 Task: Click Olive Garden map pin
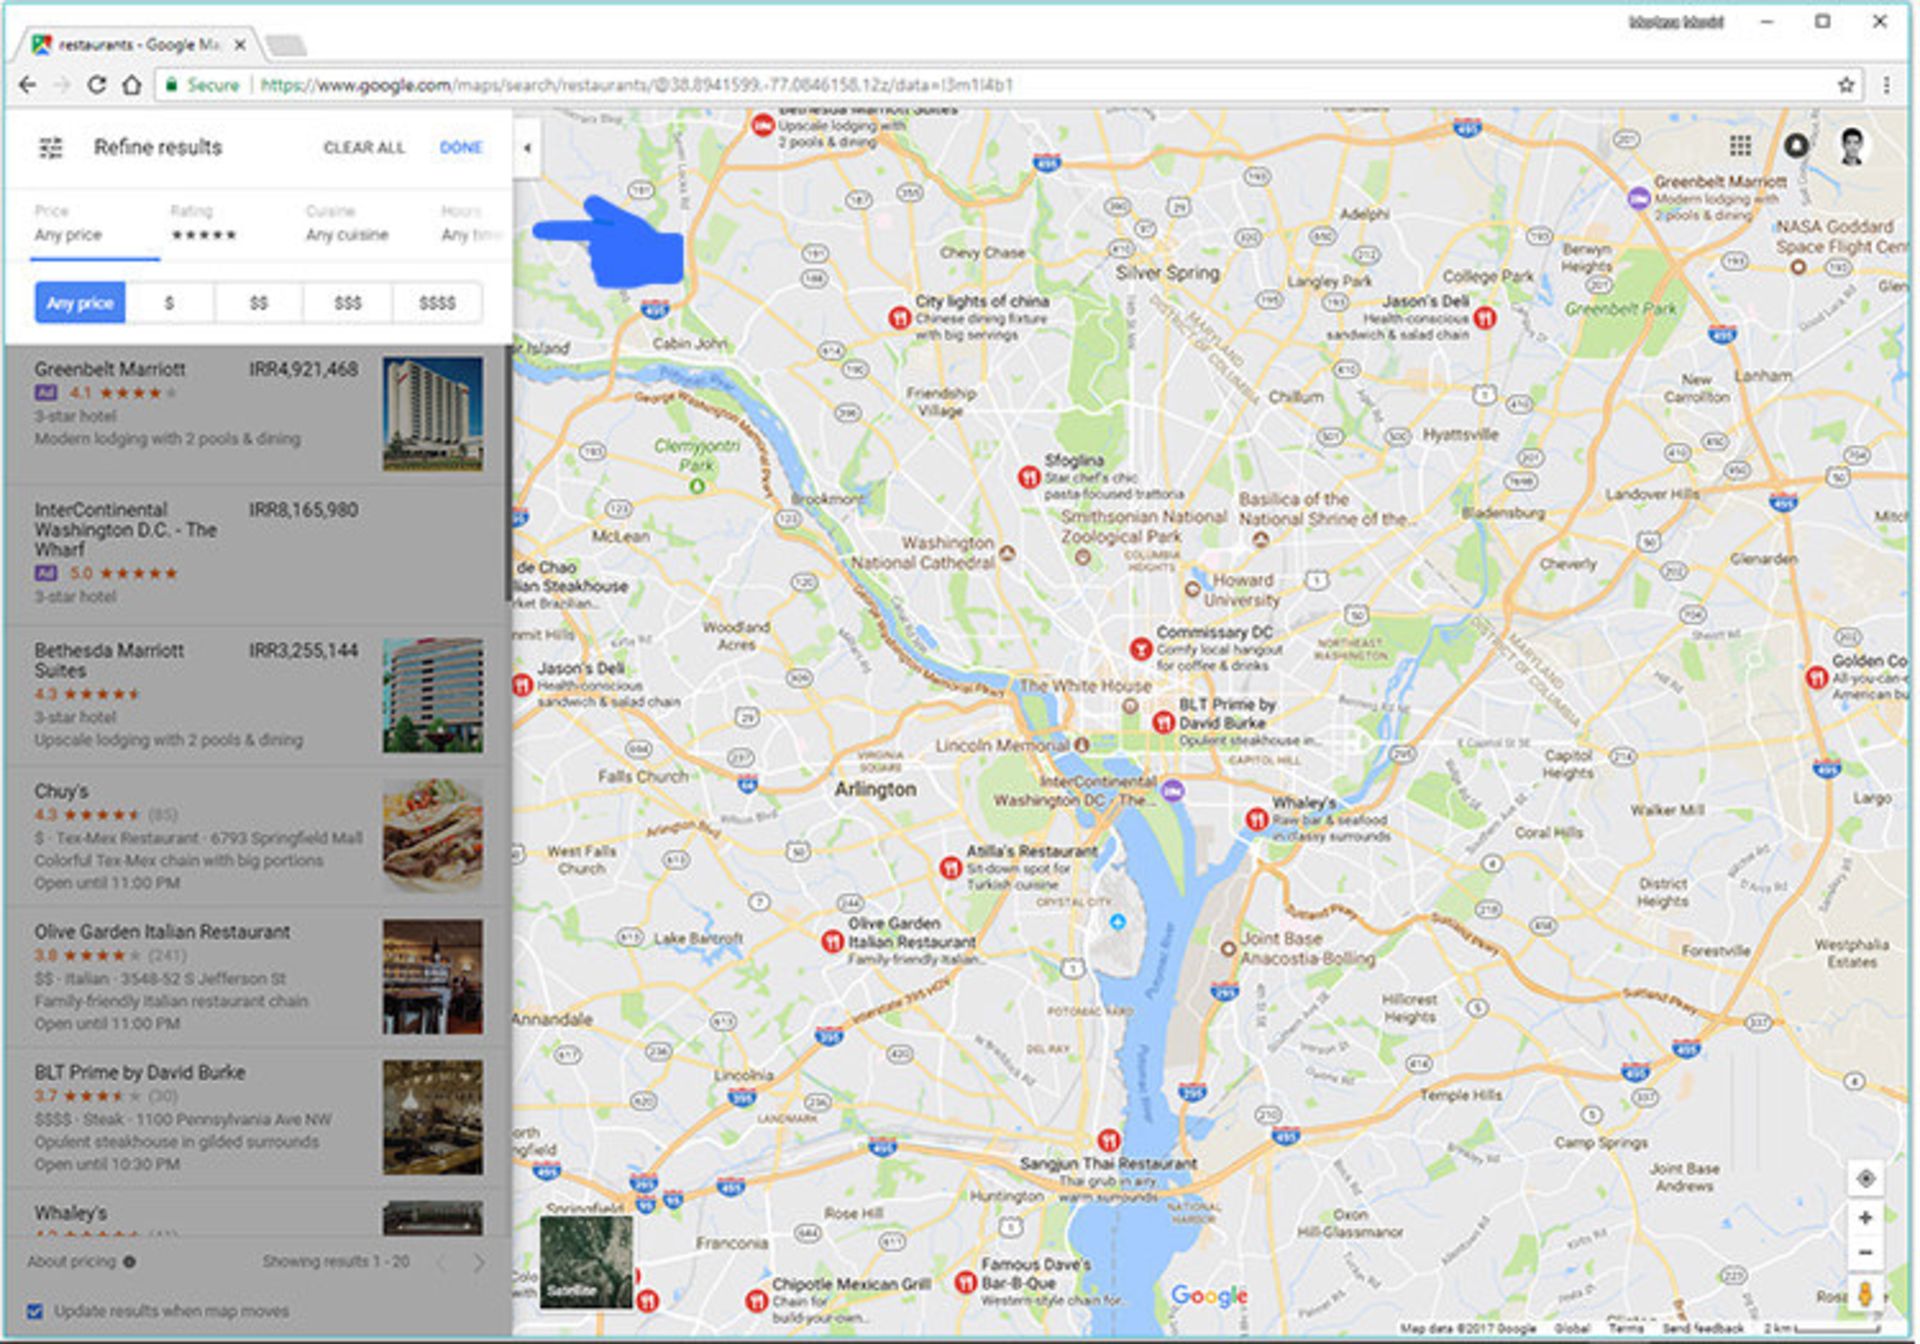832,941
